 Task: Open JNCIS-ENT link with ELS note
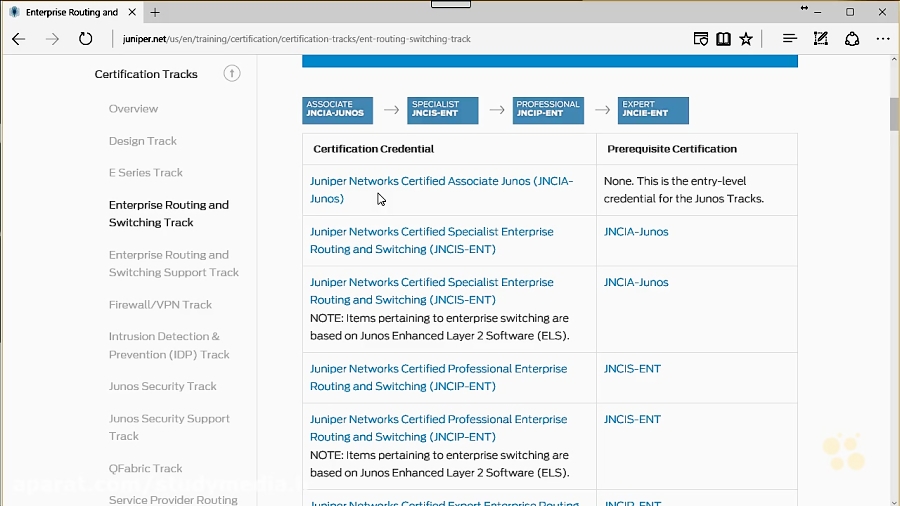[x=432, y=291]
